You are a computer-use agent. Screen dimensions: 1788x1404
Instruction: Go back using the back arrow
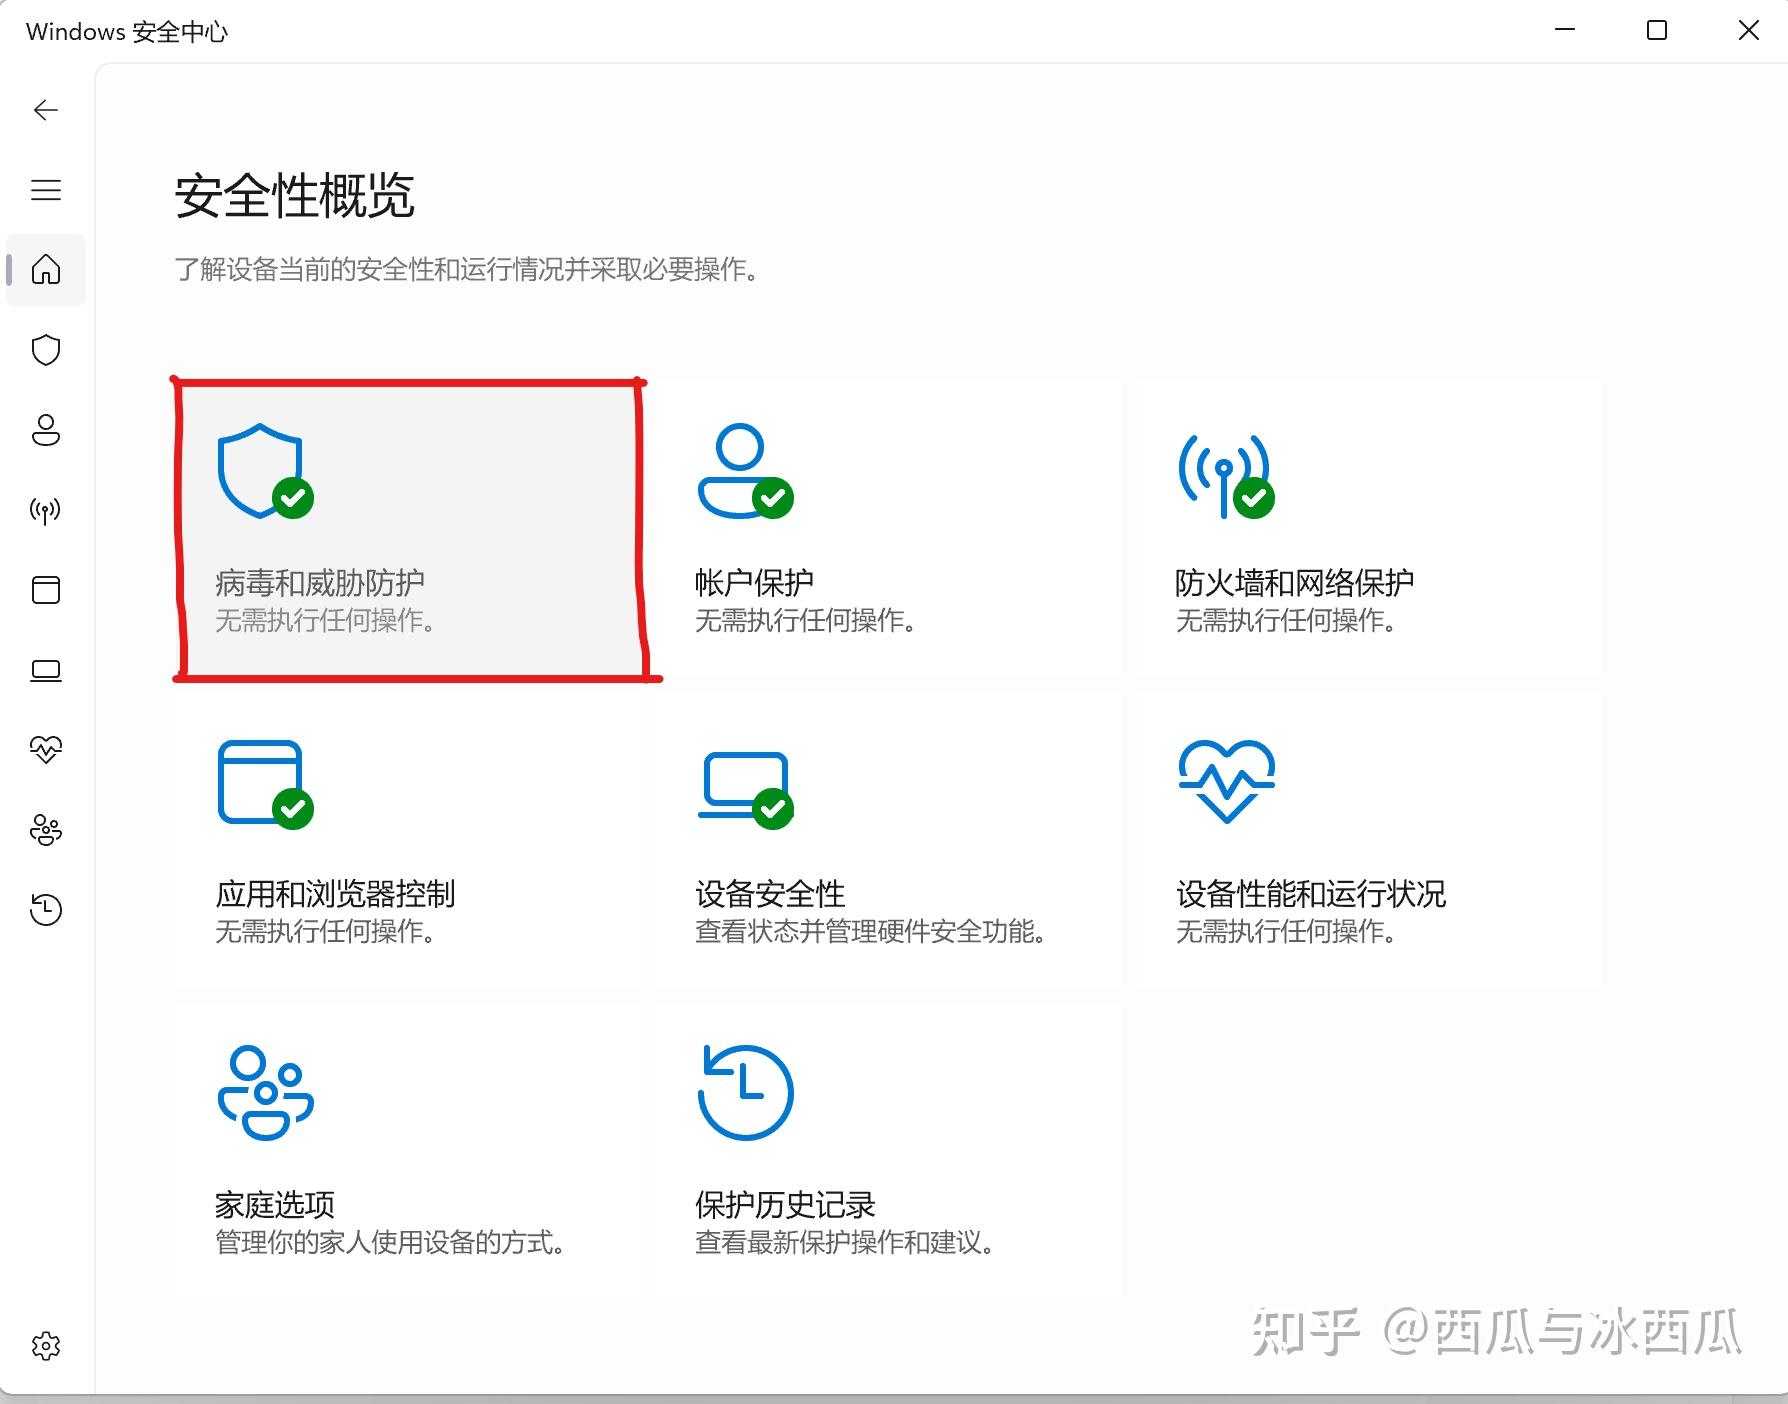click(46, 110)
